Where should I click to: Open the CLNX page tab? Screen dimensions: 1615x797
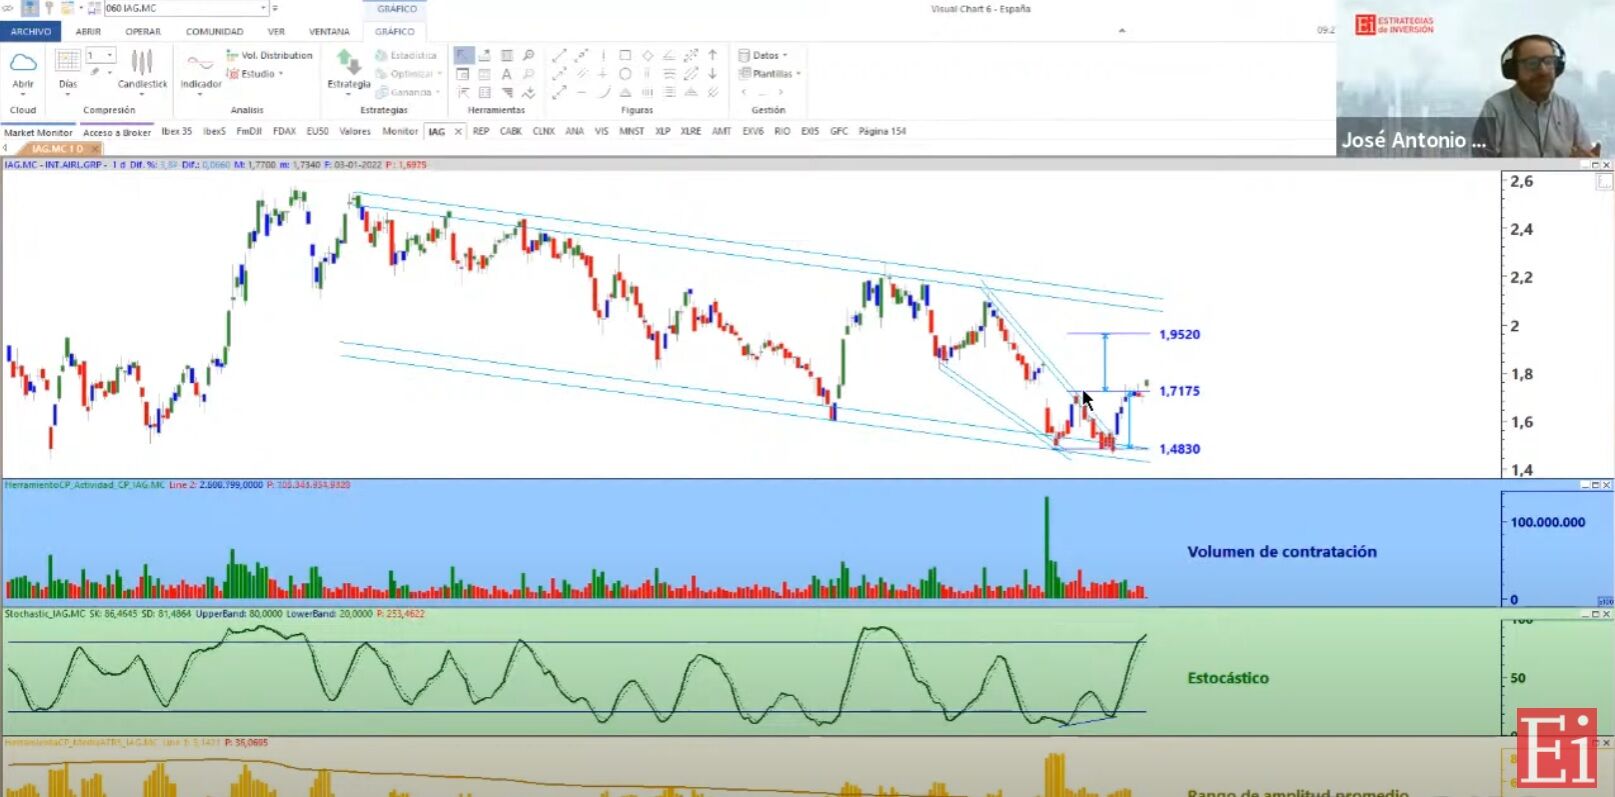click(x=544, y=131)
